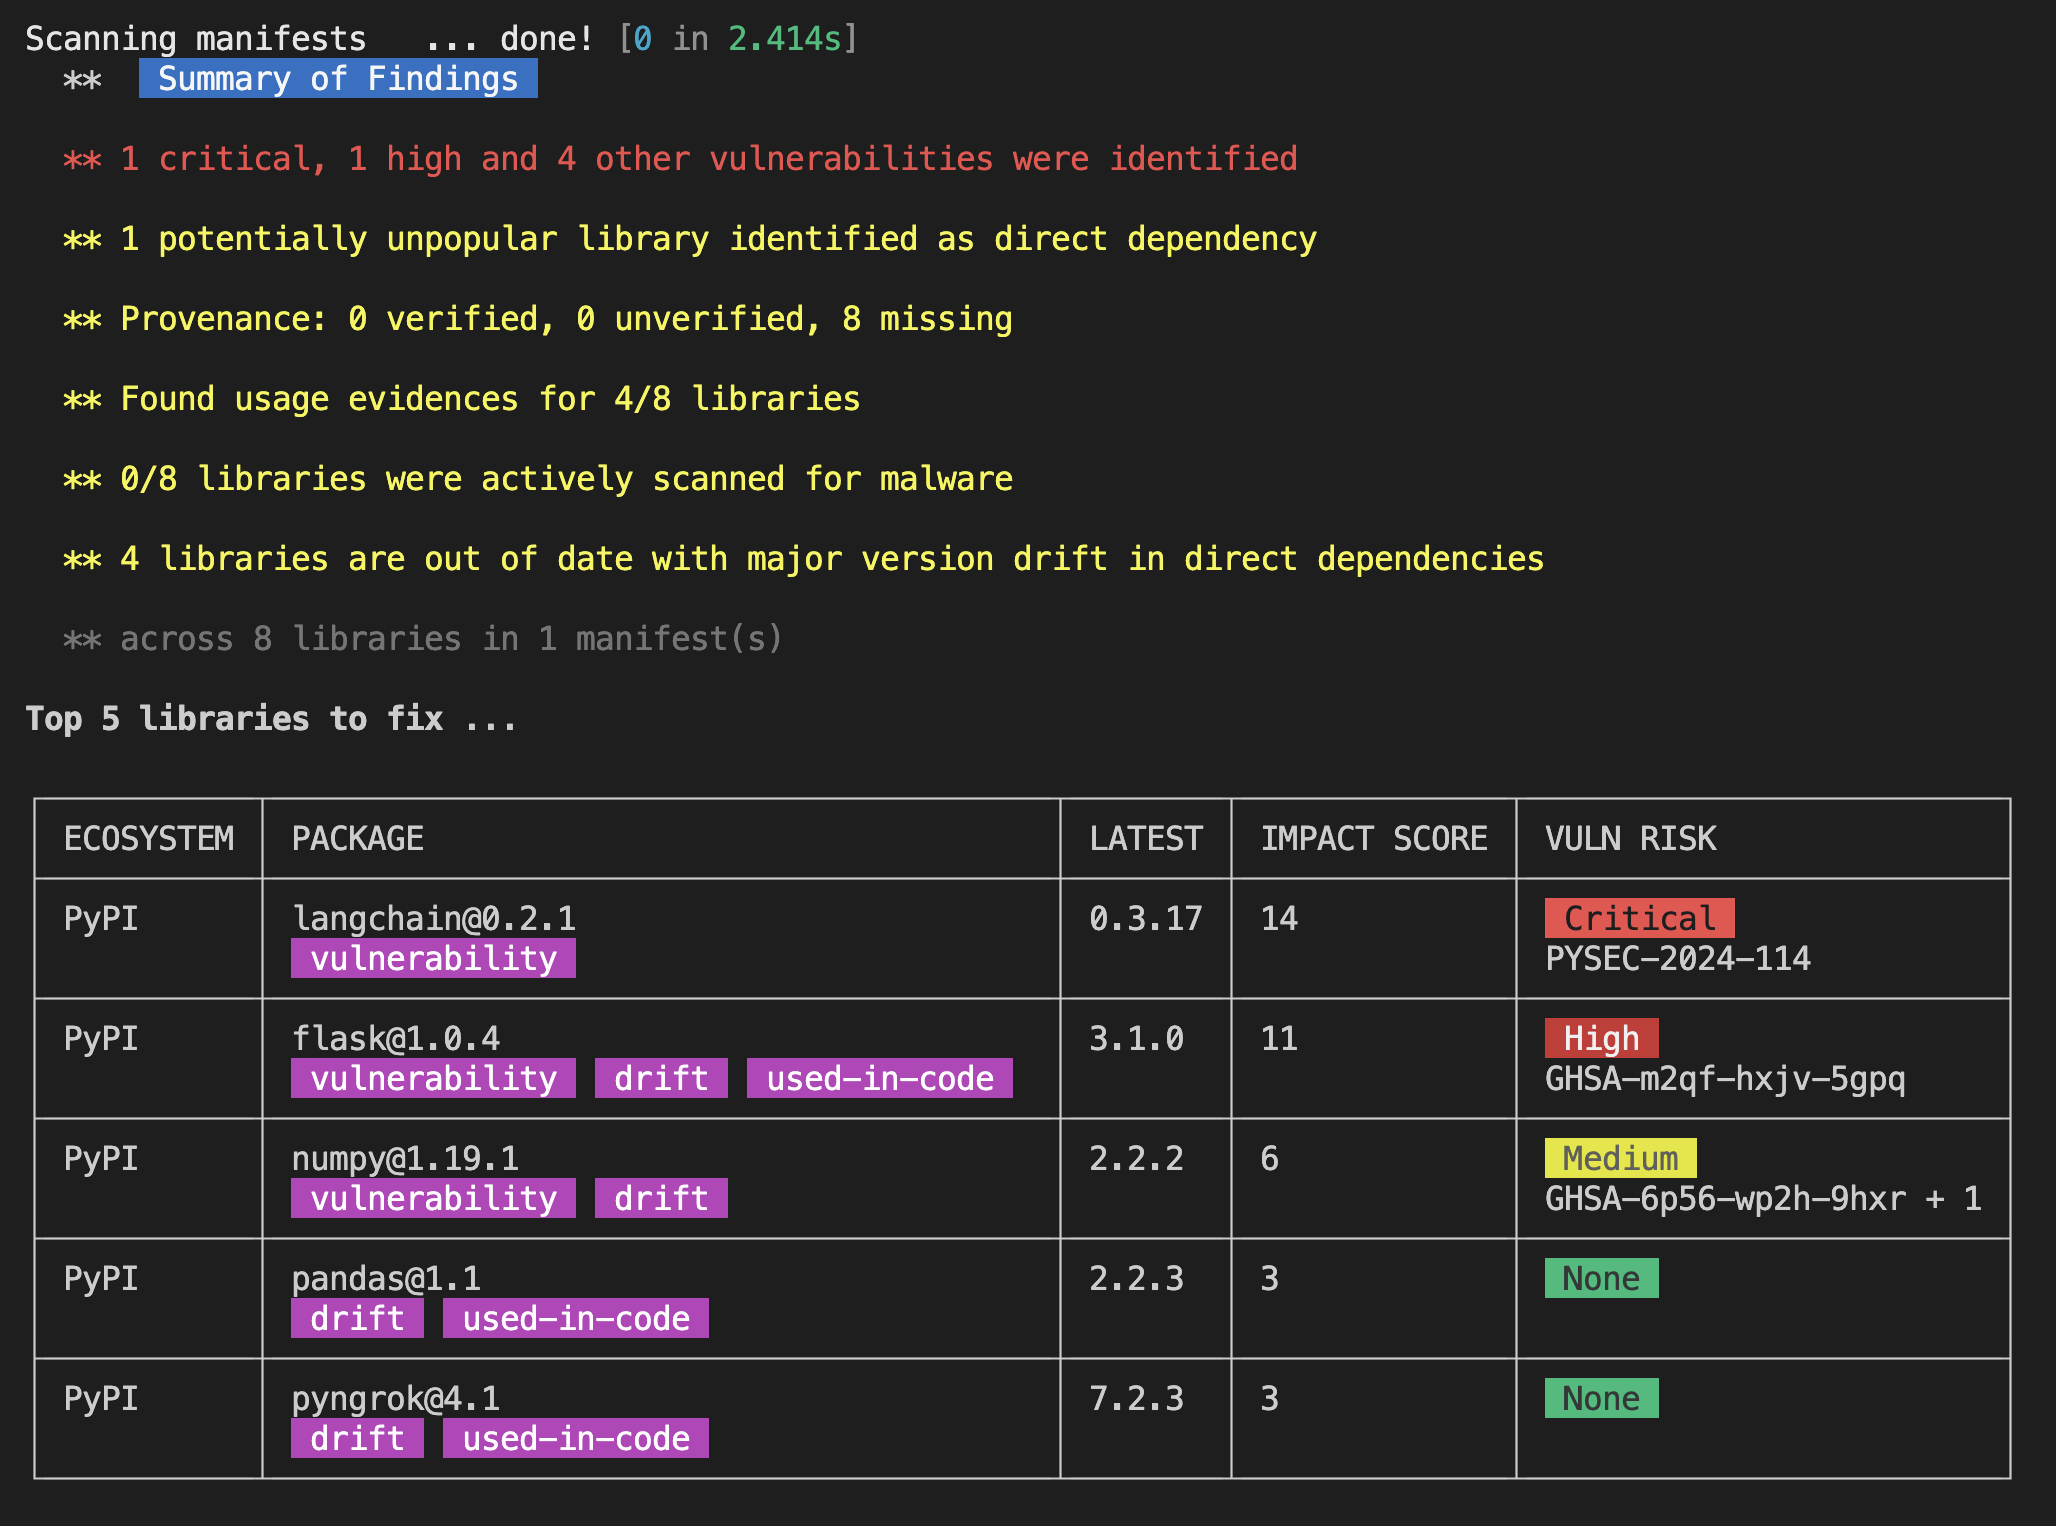Click the used-in-code tag under flask
The width and height of the screenshot is (2056, 1526).
(x=879, y=1078)
